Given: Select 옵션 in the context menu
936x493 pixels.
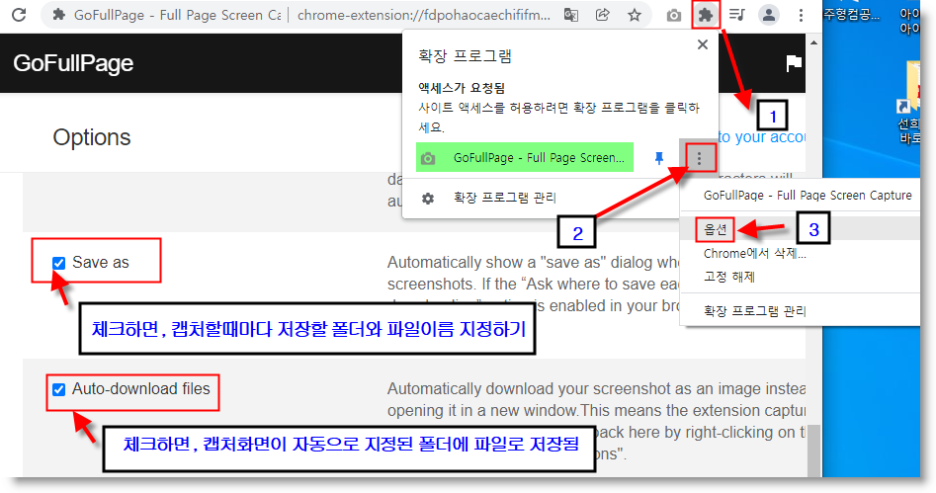Looking at the screenshot, I should point(715,229).
